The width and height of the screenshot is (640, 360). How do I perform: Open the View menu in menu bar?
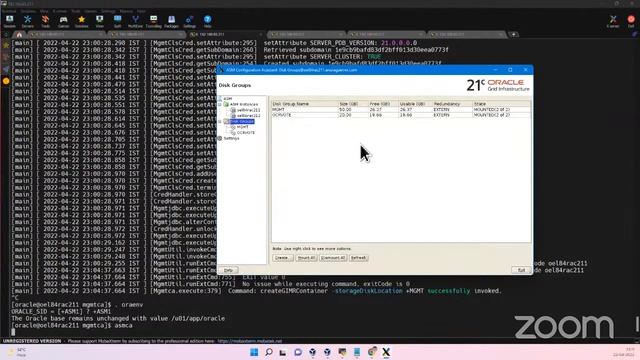[44, 11]
